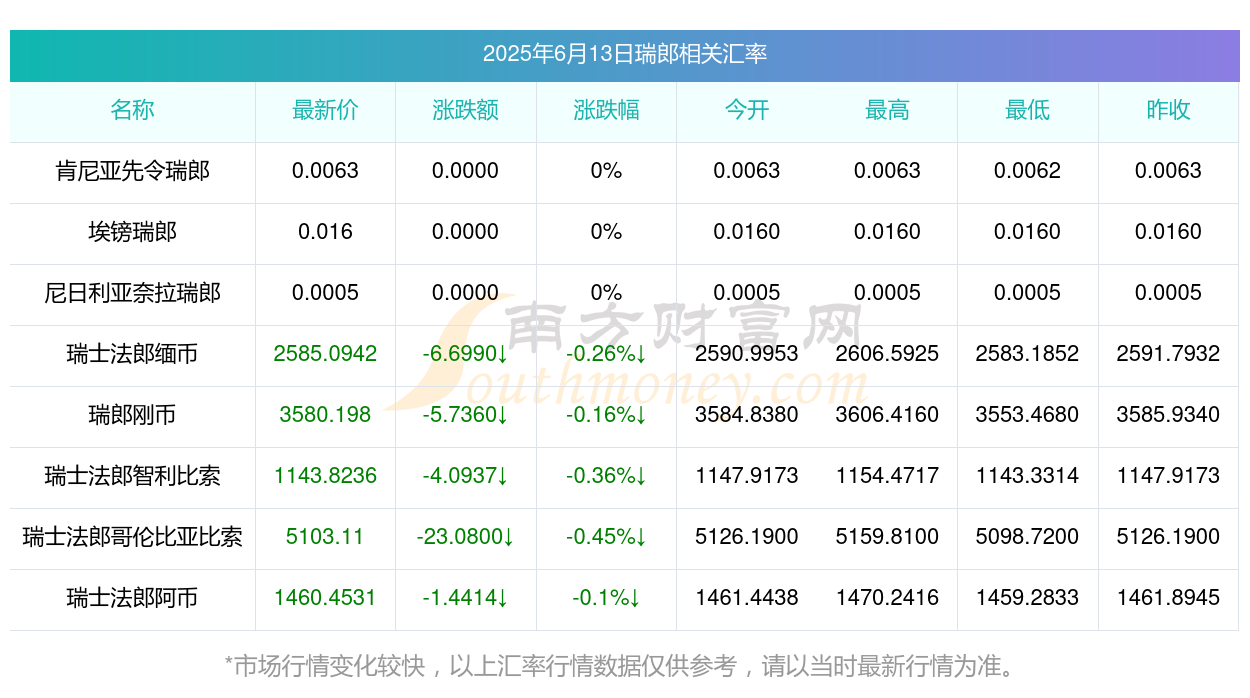Screen dimensions: 1250x698
Task: Click opening value 3584.8380
Action: tap(747, 415)
